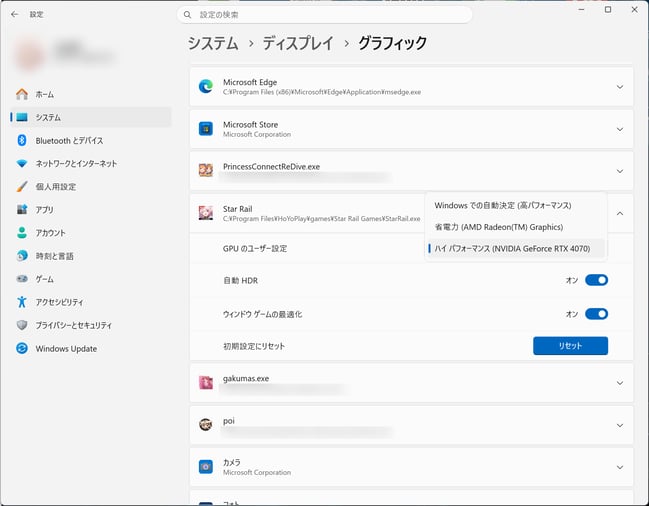Click the Star Rail exe file path
The image size is (649, 506).
tap(322, 219)
